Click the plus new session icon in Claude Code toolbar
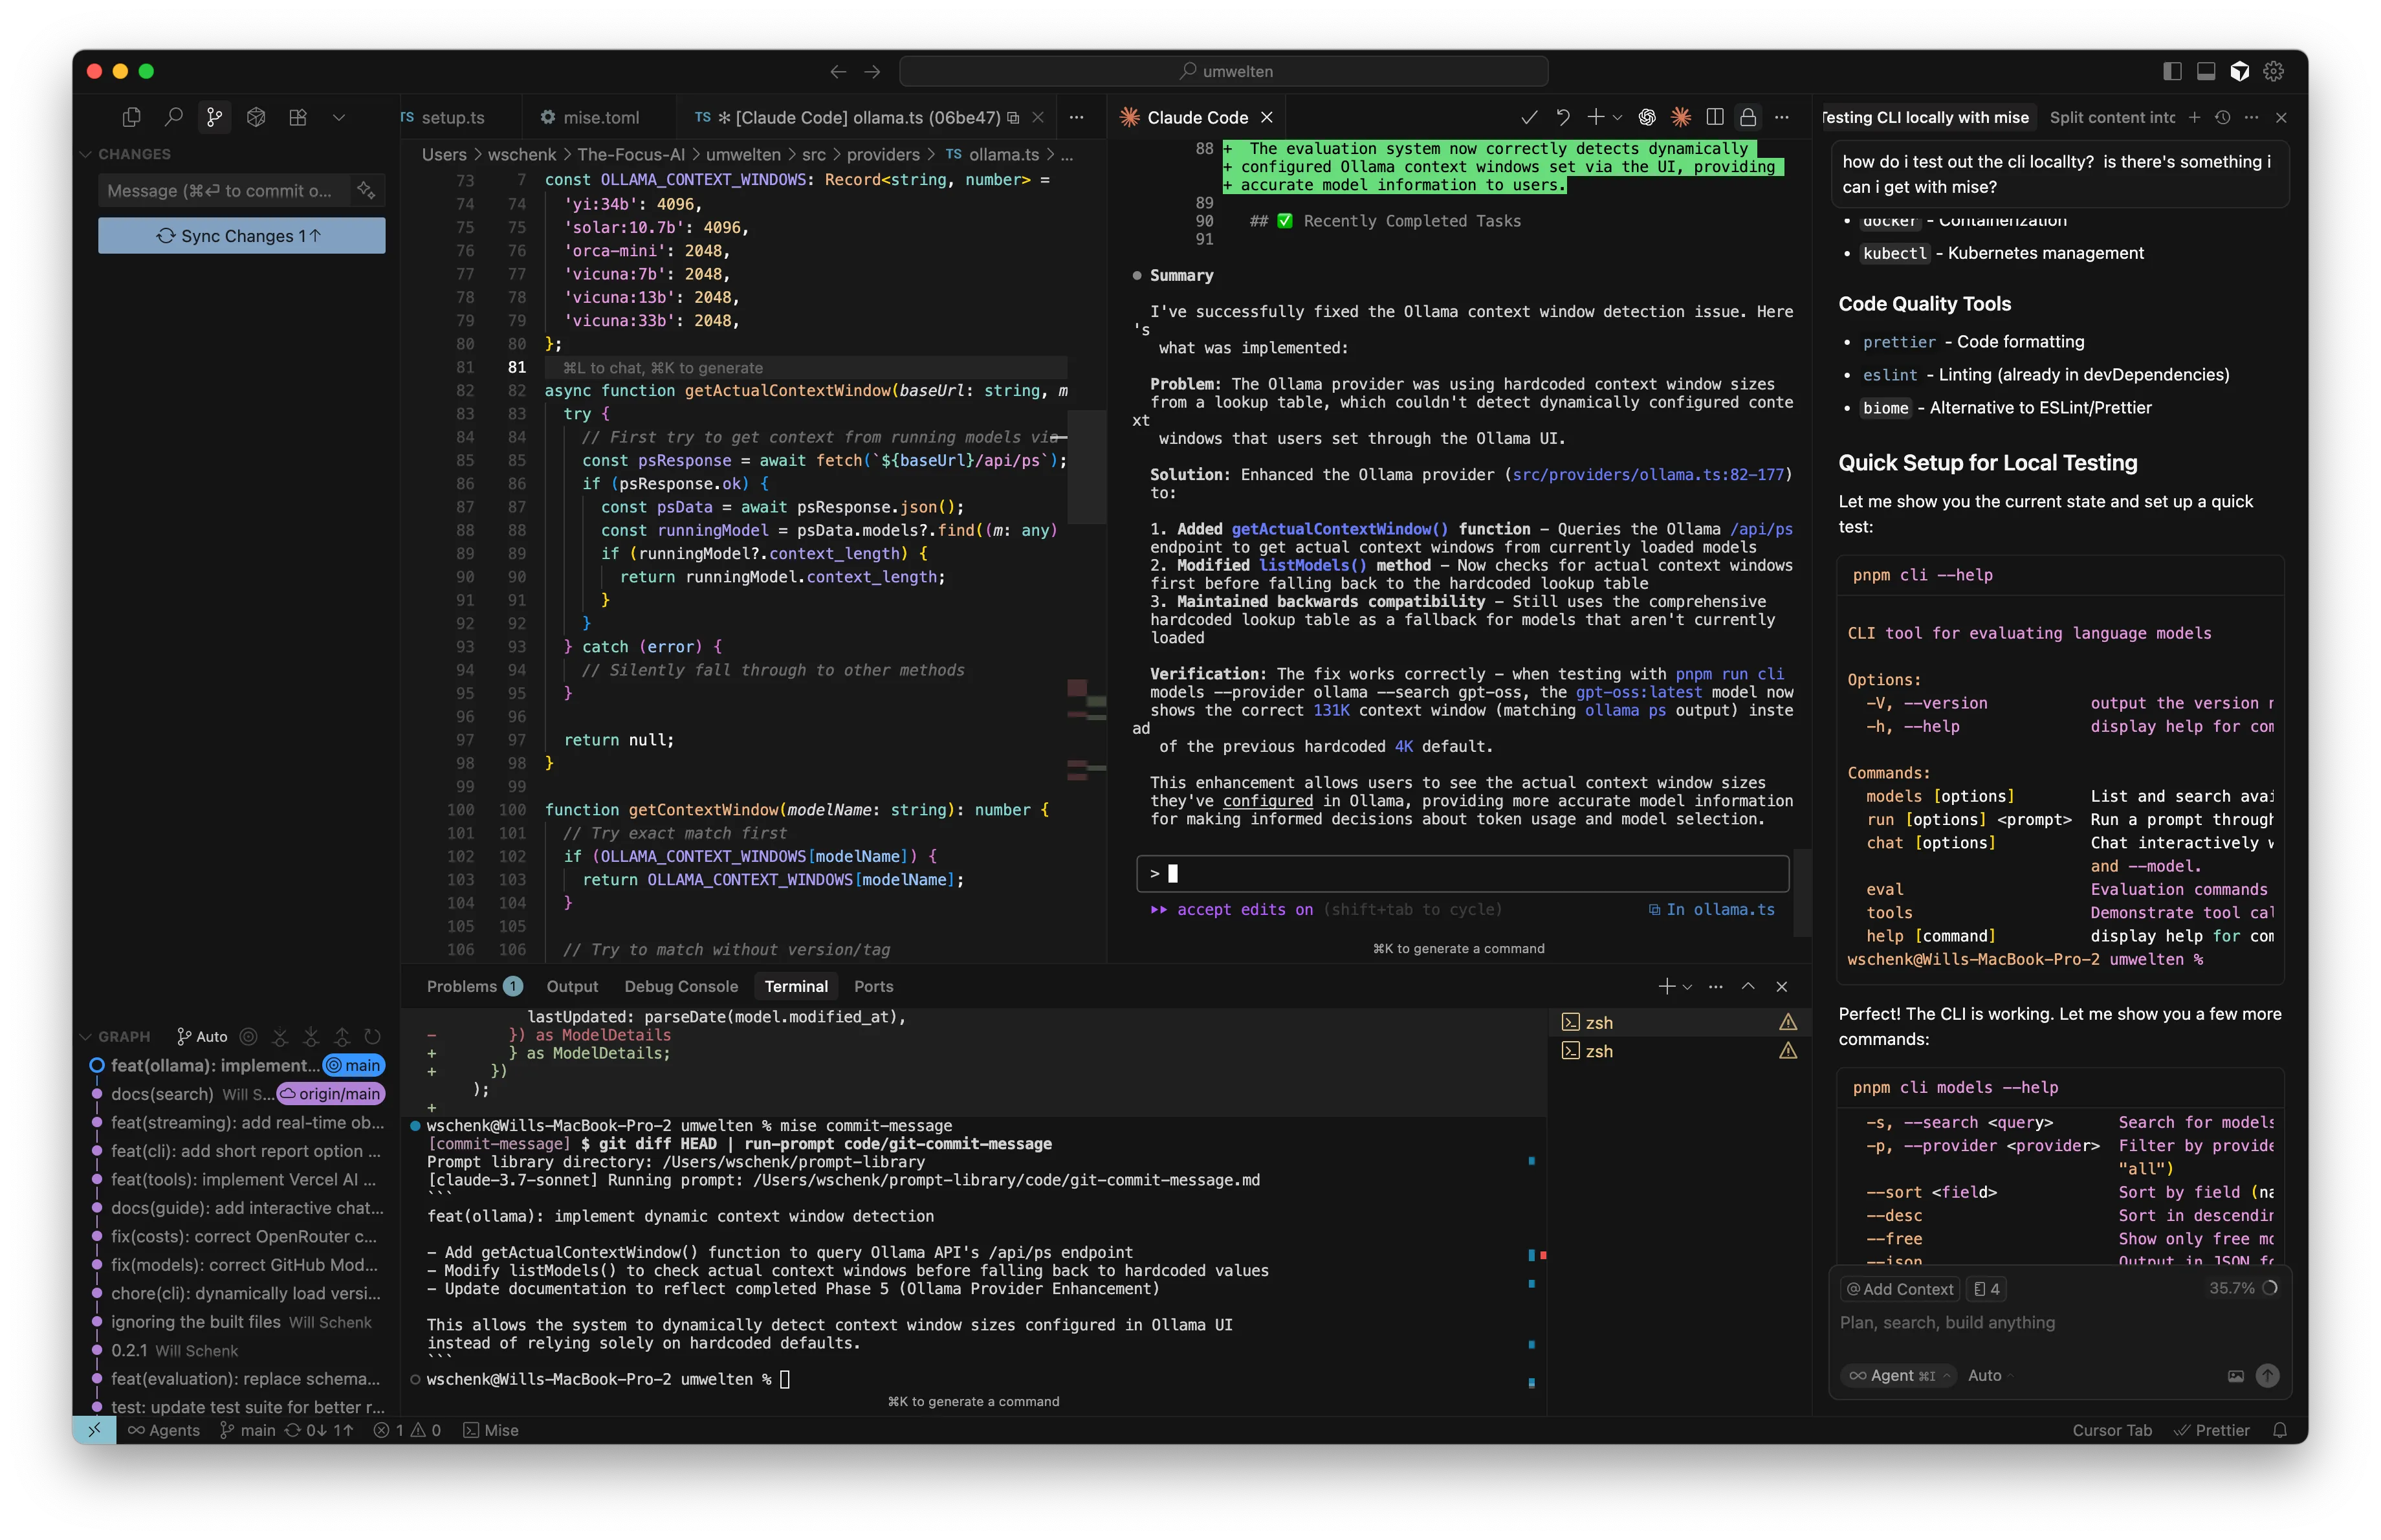 pyautogui.click(x=1595, y=117)
